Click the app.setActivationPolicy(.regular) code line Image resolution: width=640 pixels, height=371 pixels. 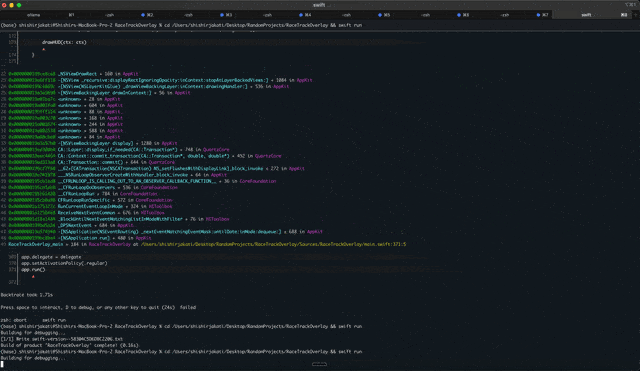coord(64,263)
